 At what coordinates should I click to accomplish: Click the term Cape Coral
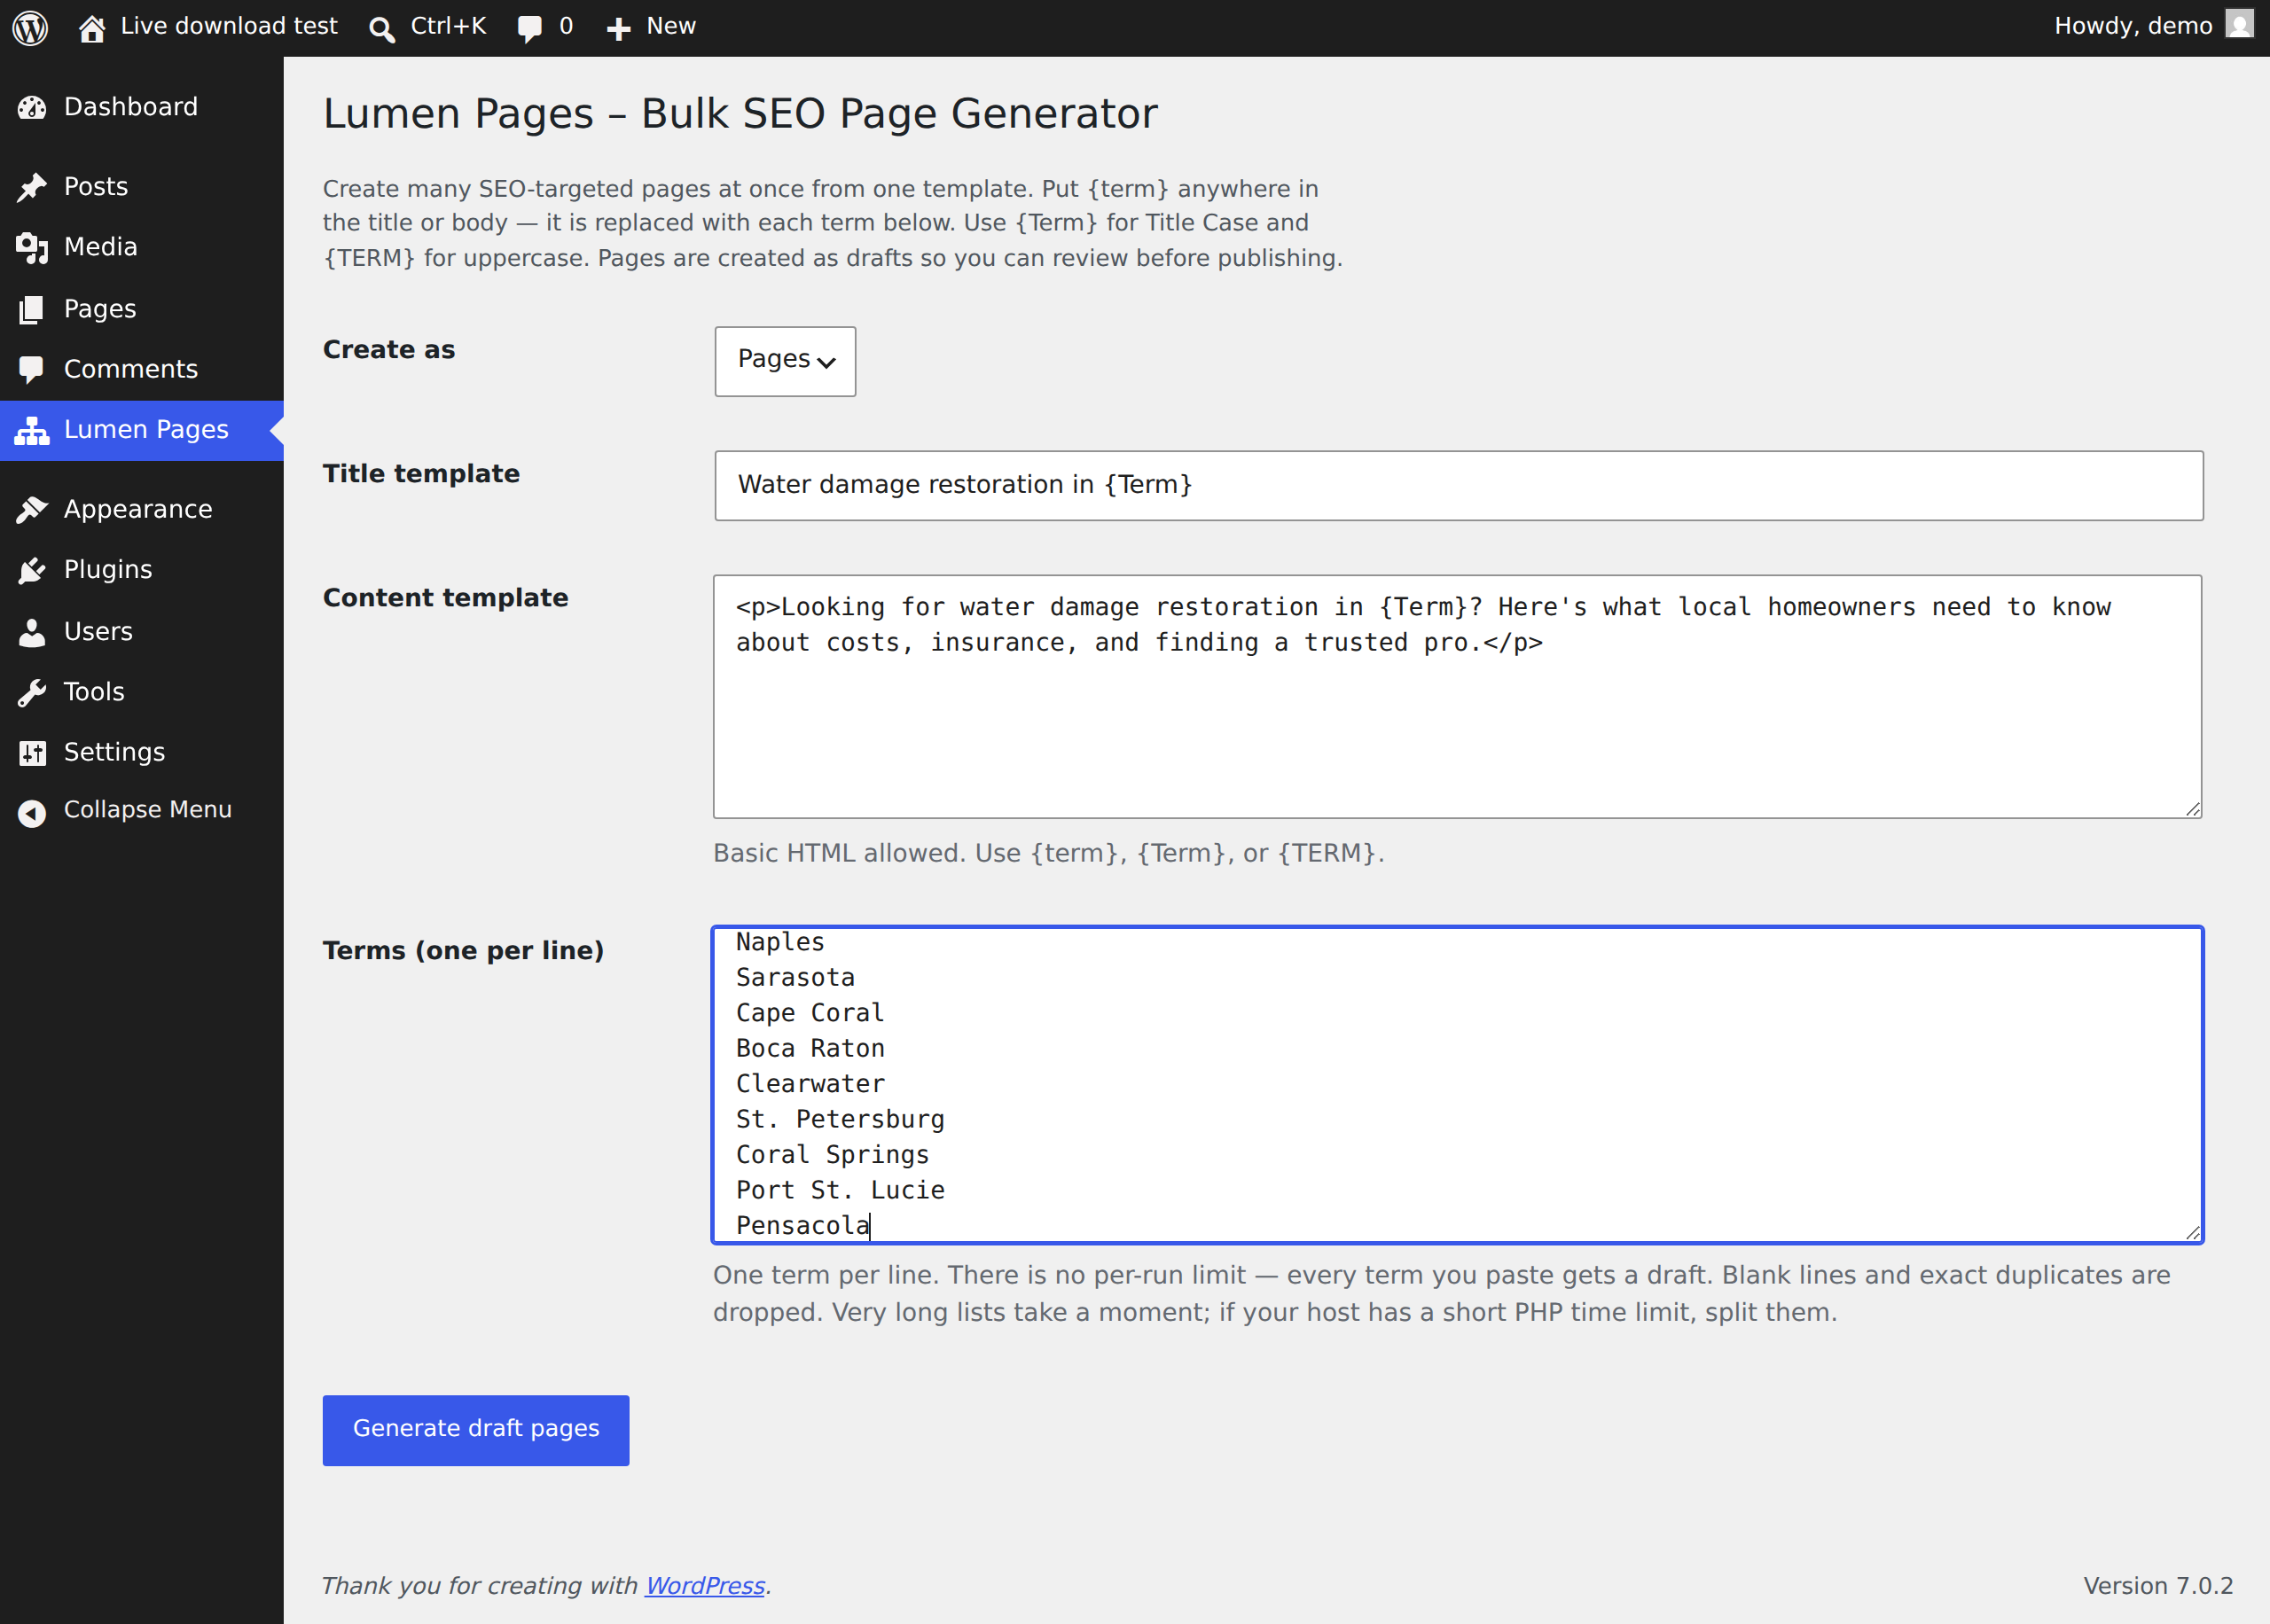(x=810, y=1013)
